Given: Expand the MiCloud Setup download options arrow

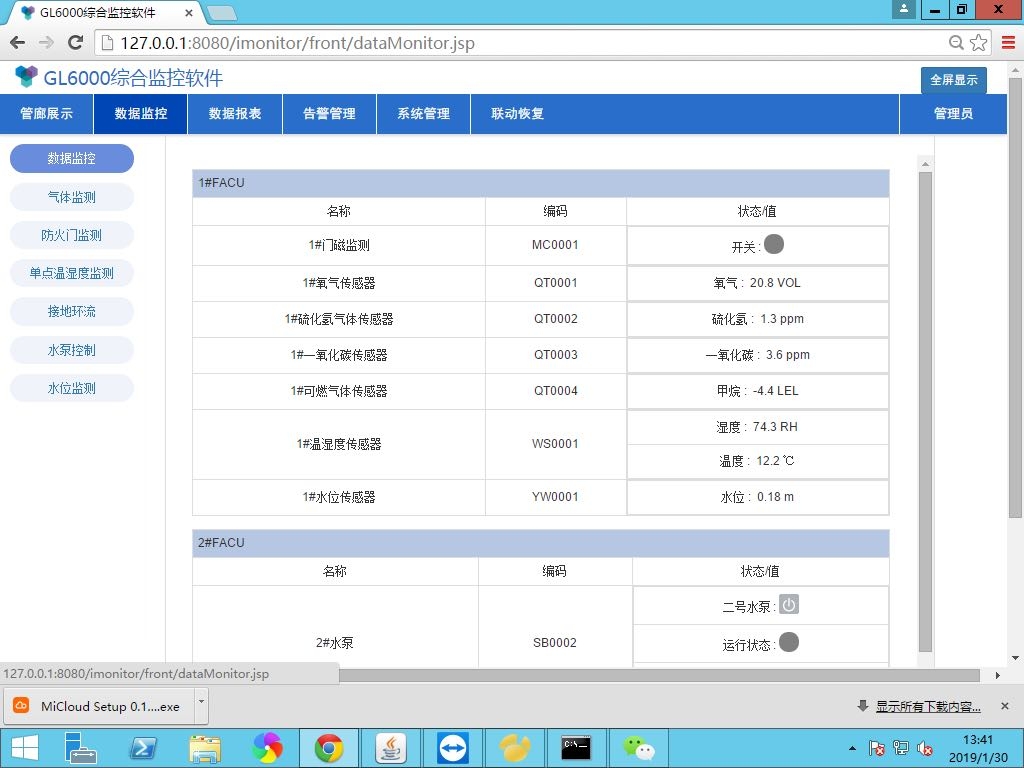Looking at the screenshot, I should (x=201, y=704).
